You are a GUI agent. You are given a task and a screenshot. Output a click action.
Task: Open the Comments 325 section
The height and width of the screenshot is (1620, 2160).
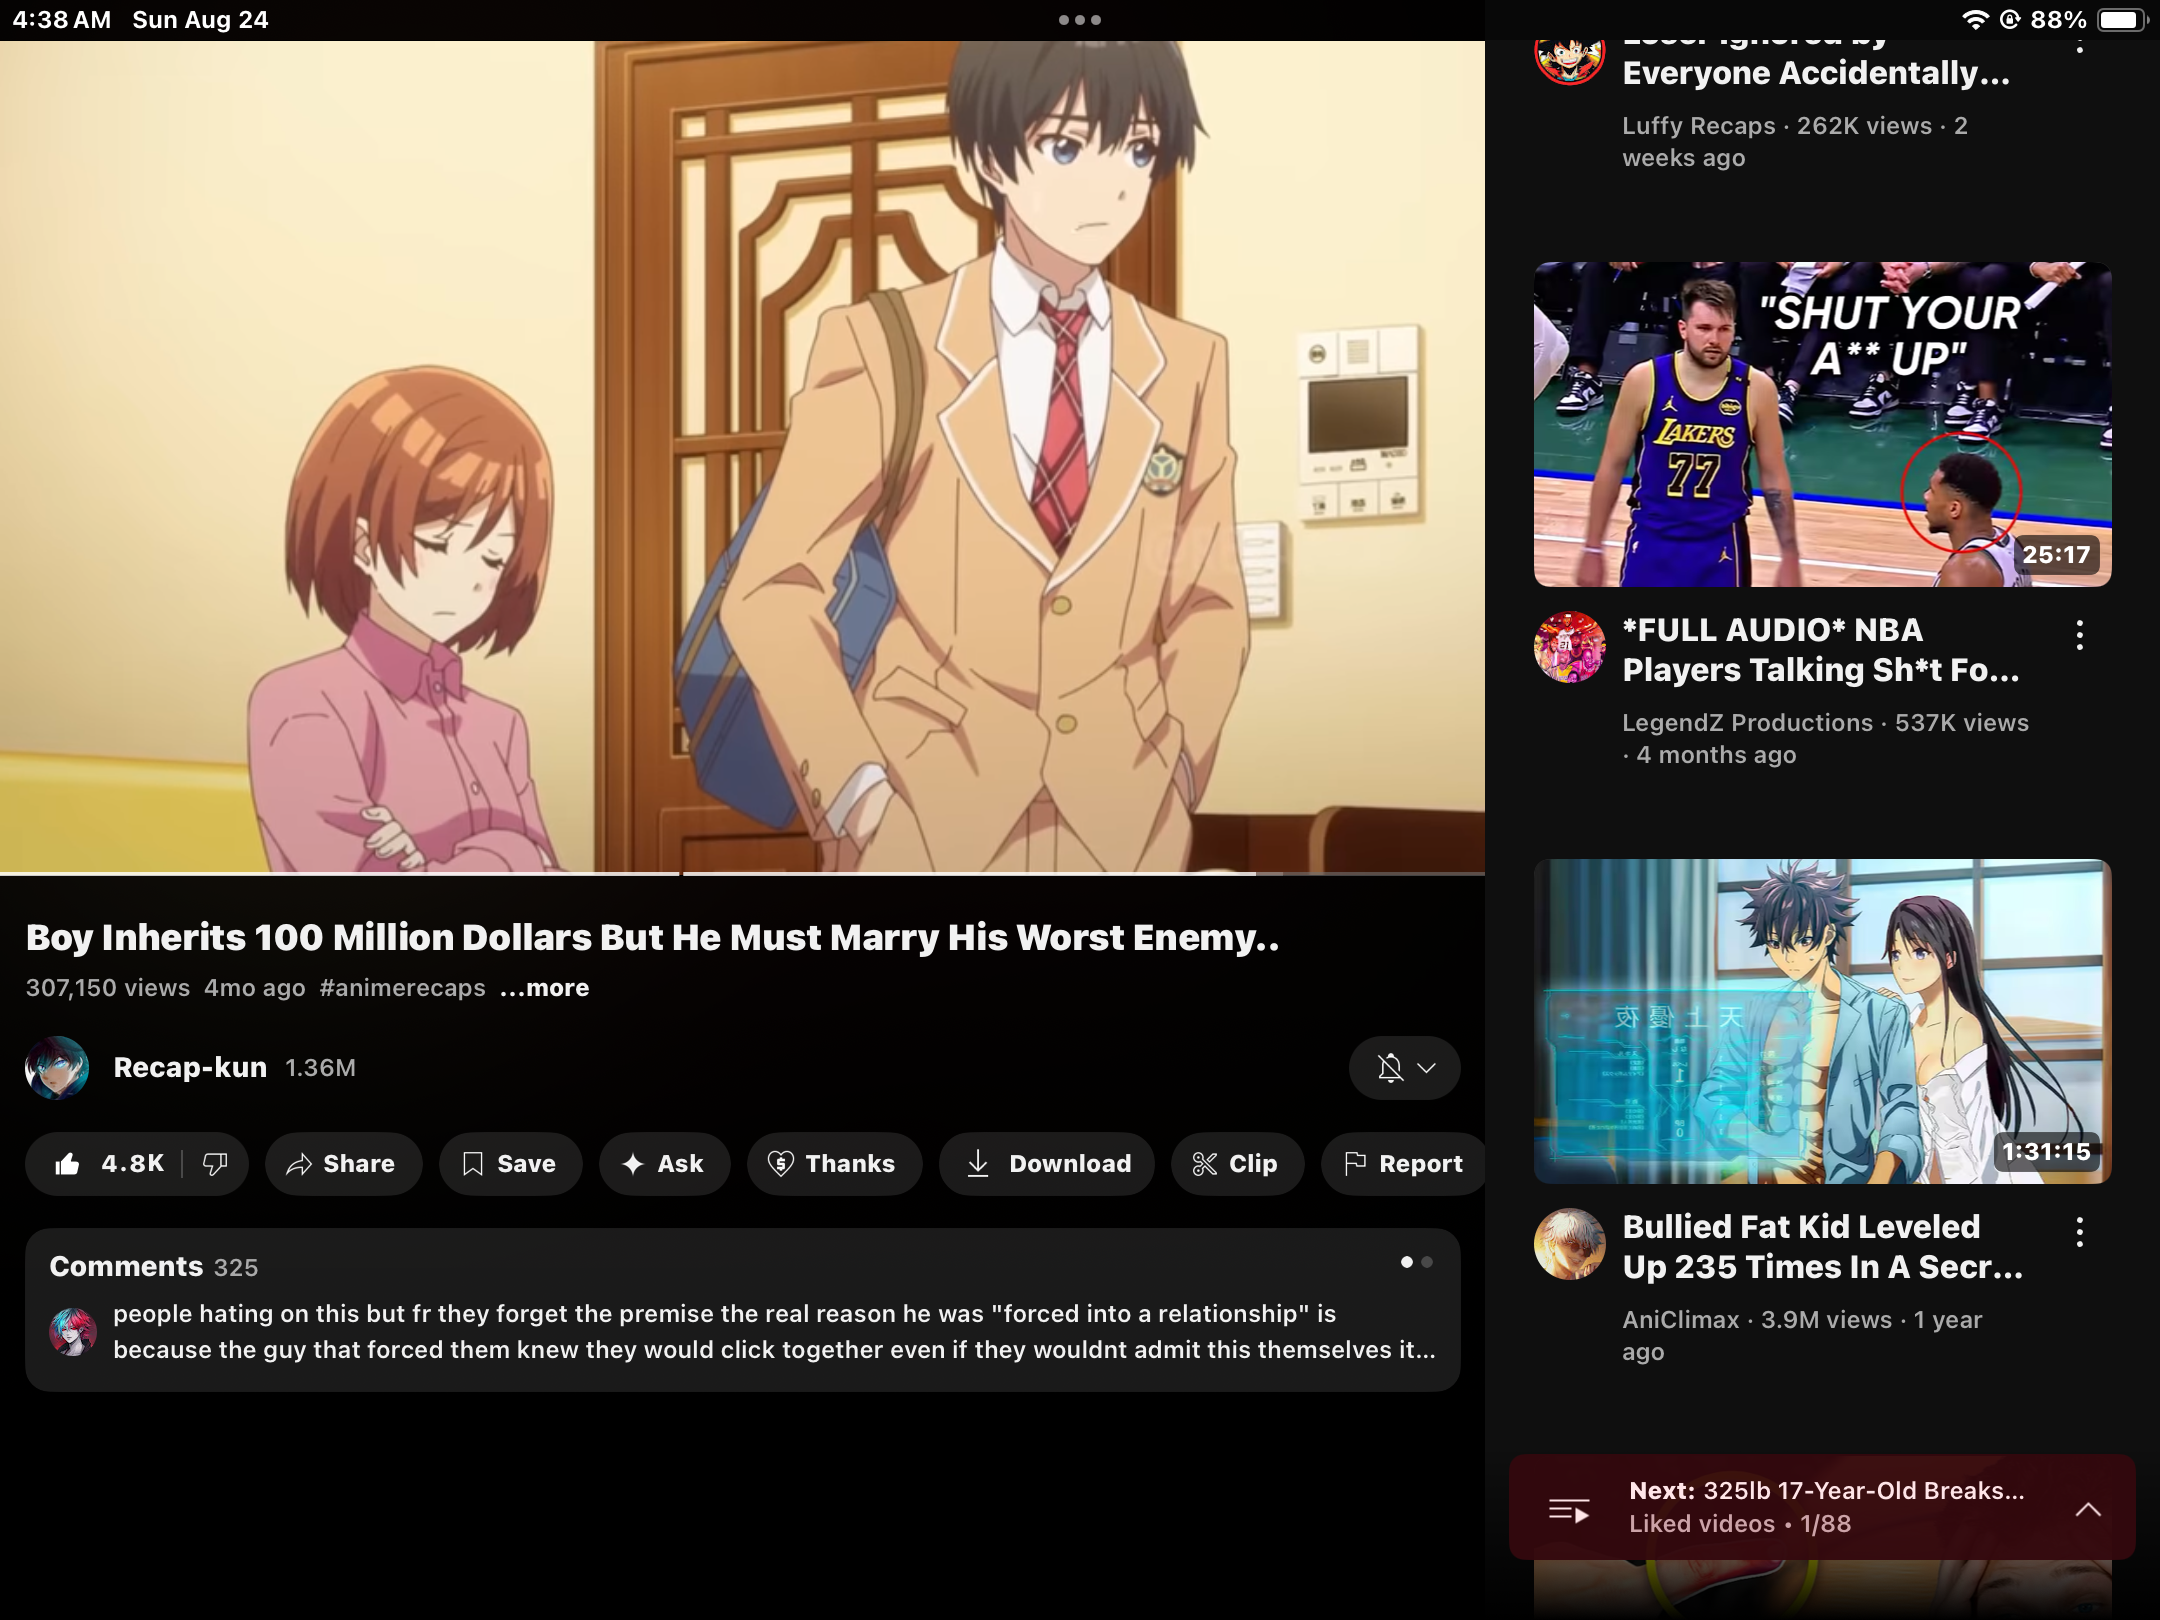tap(742, 1309)
